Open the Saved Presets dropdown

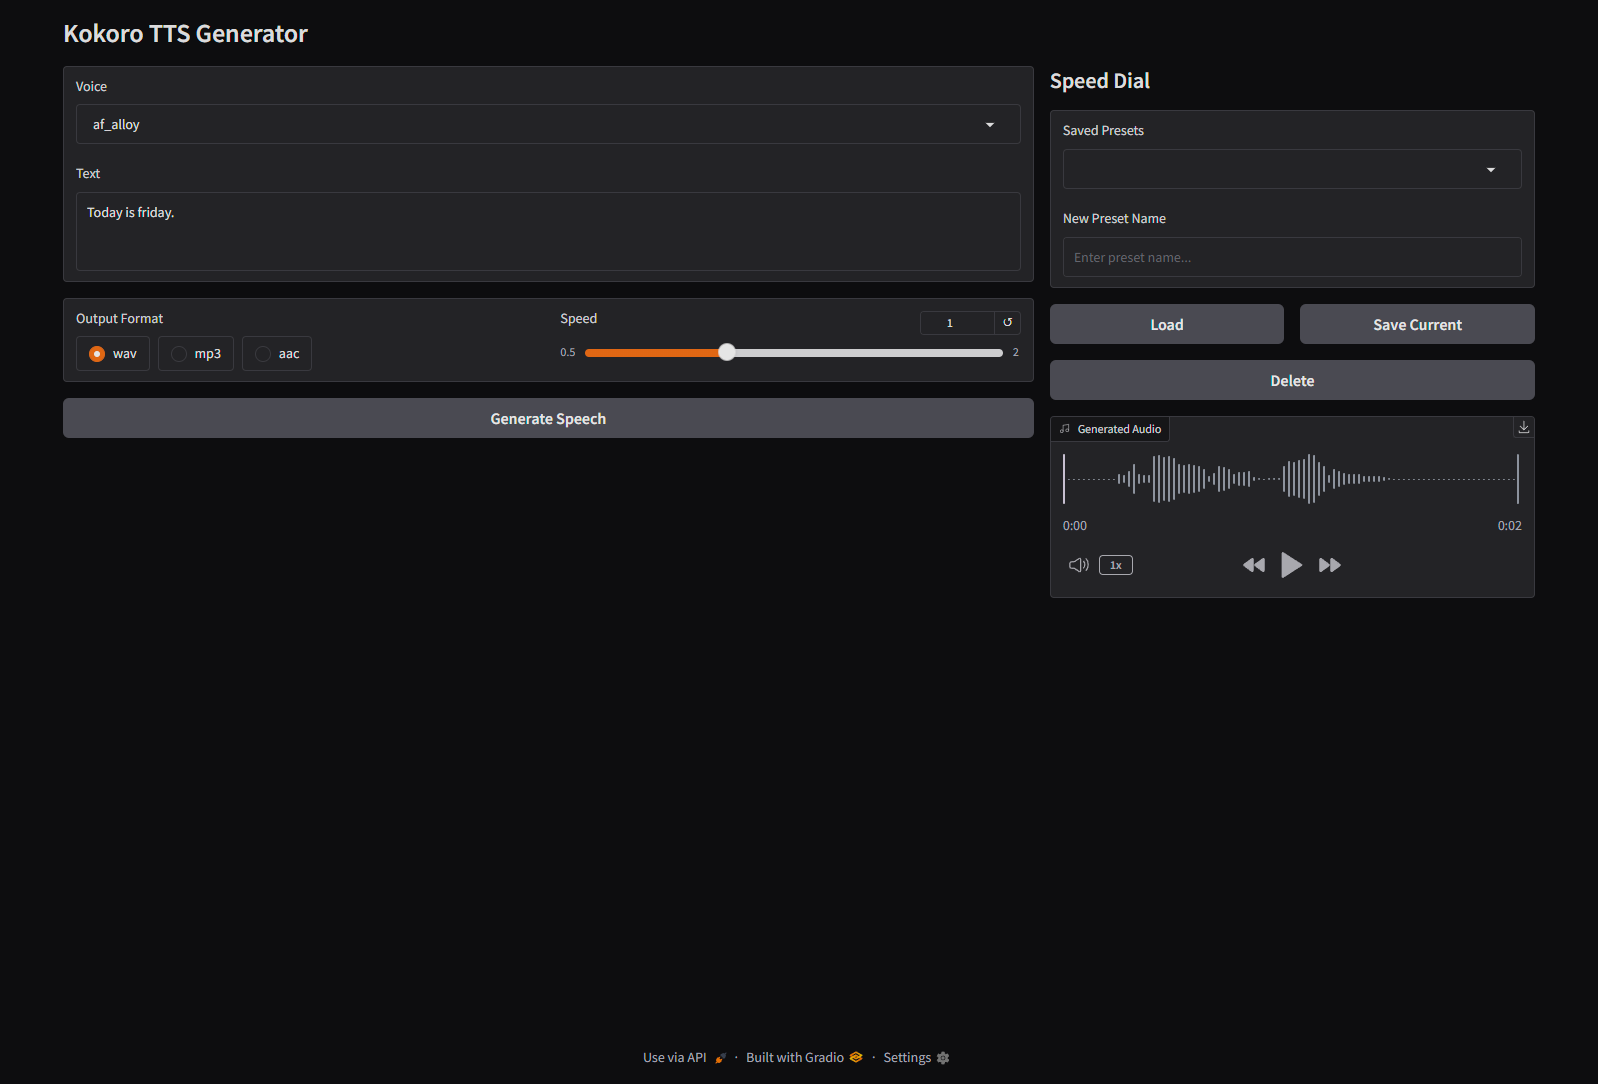[x=1292, y=169]
